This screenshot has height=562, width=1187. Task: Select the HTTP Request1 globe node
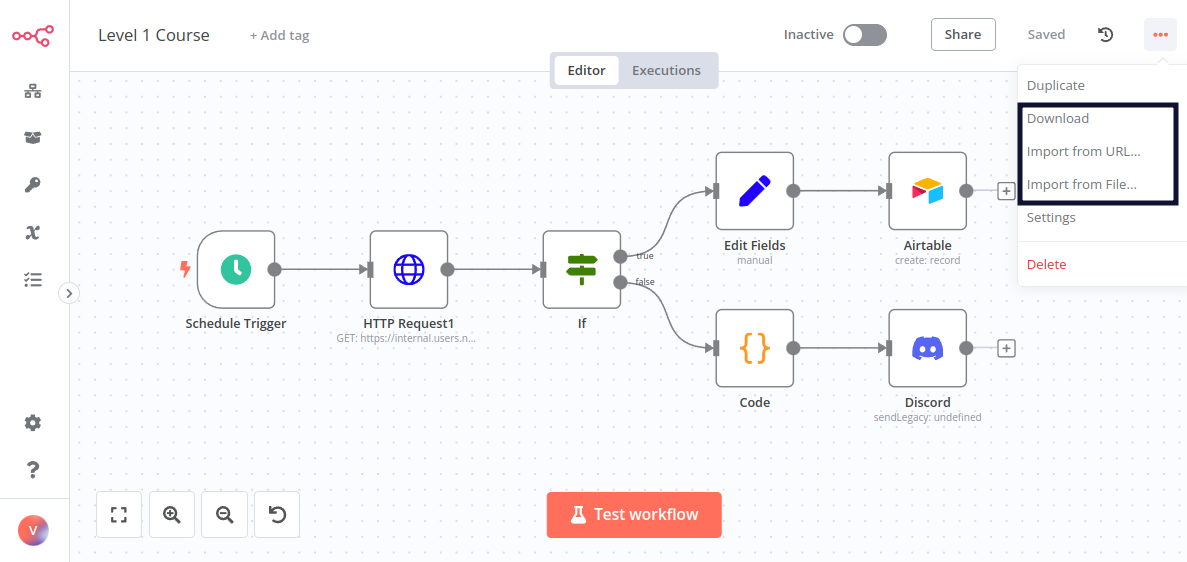click(408, 269)
